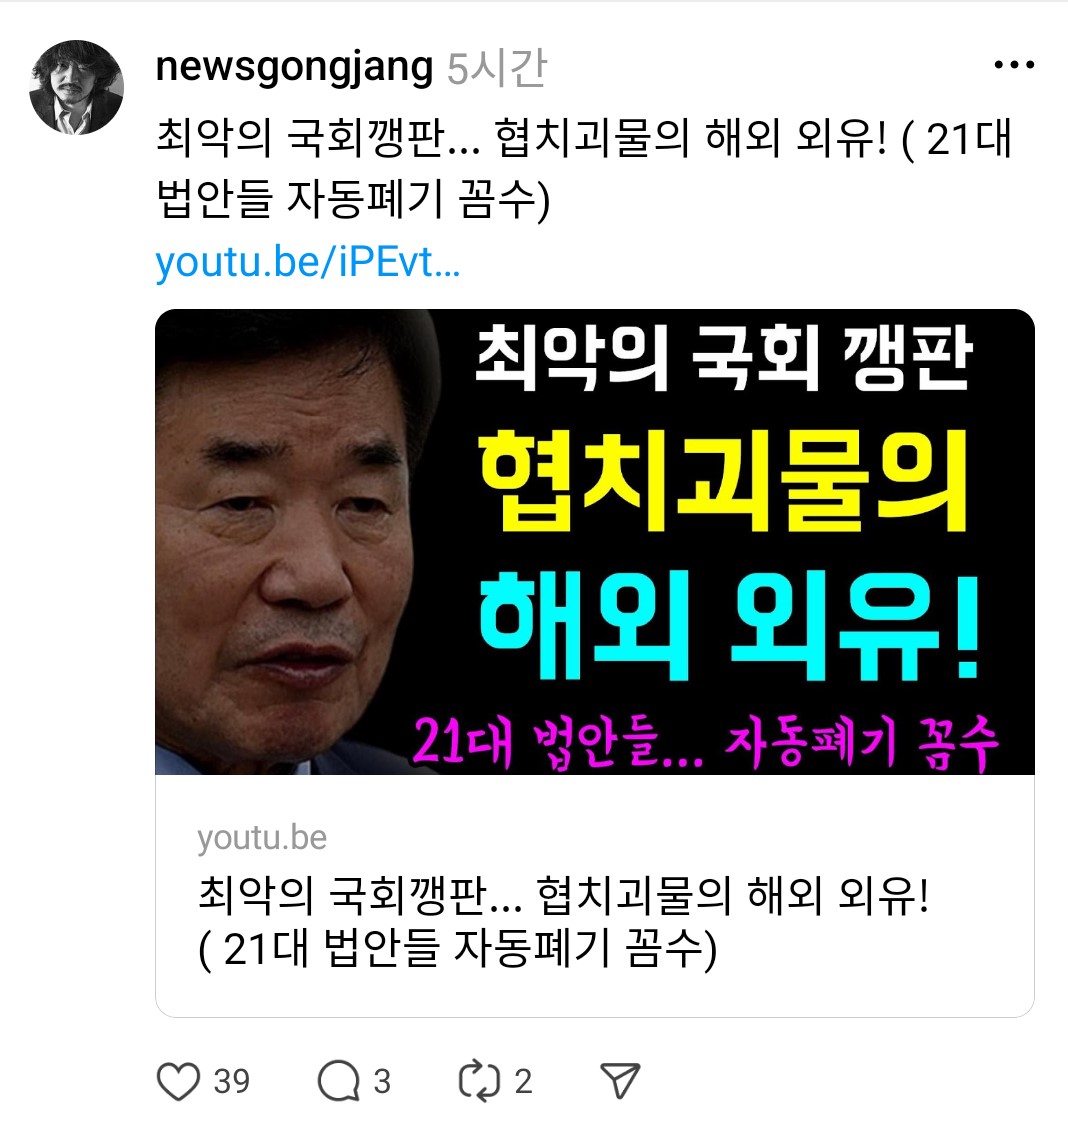This screenshot has height=1142, width=1068.
Task: Open the YouTube video preview thumbnail
Action: [594, 542]
